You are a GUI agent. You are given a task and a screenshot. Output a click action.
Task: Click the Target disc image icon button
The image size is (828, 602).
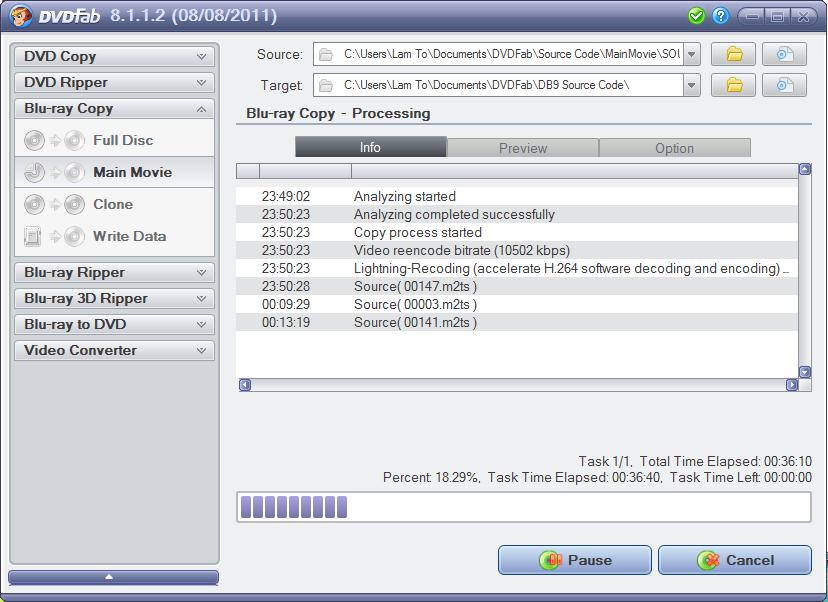[x=784, y=85]
